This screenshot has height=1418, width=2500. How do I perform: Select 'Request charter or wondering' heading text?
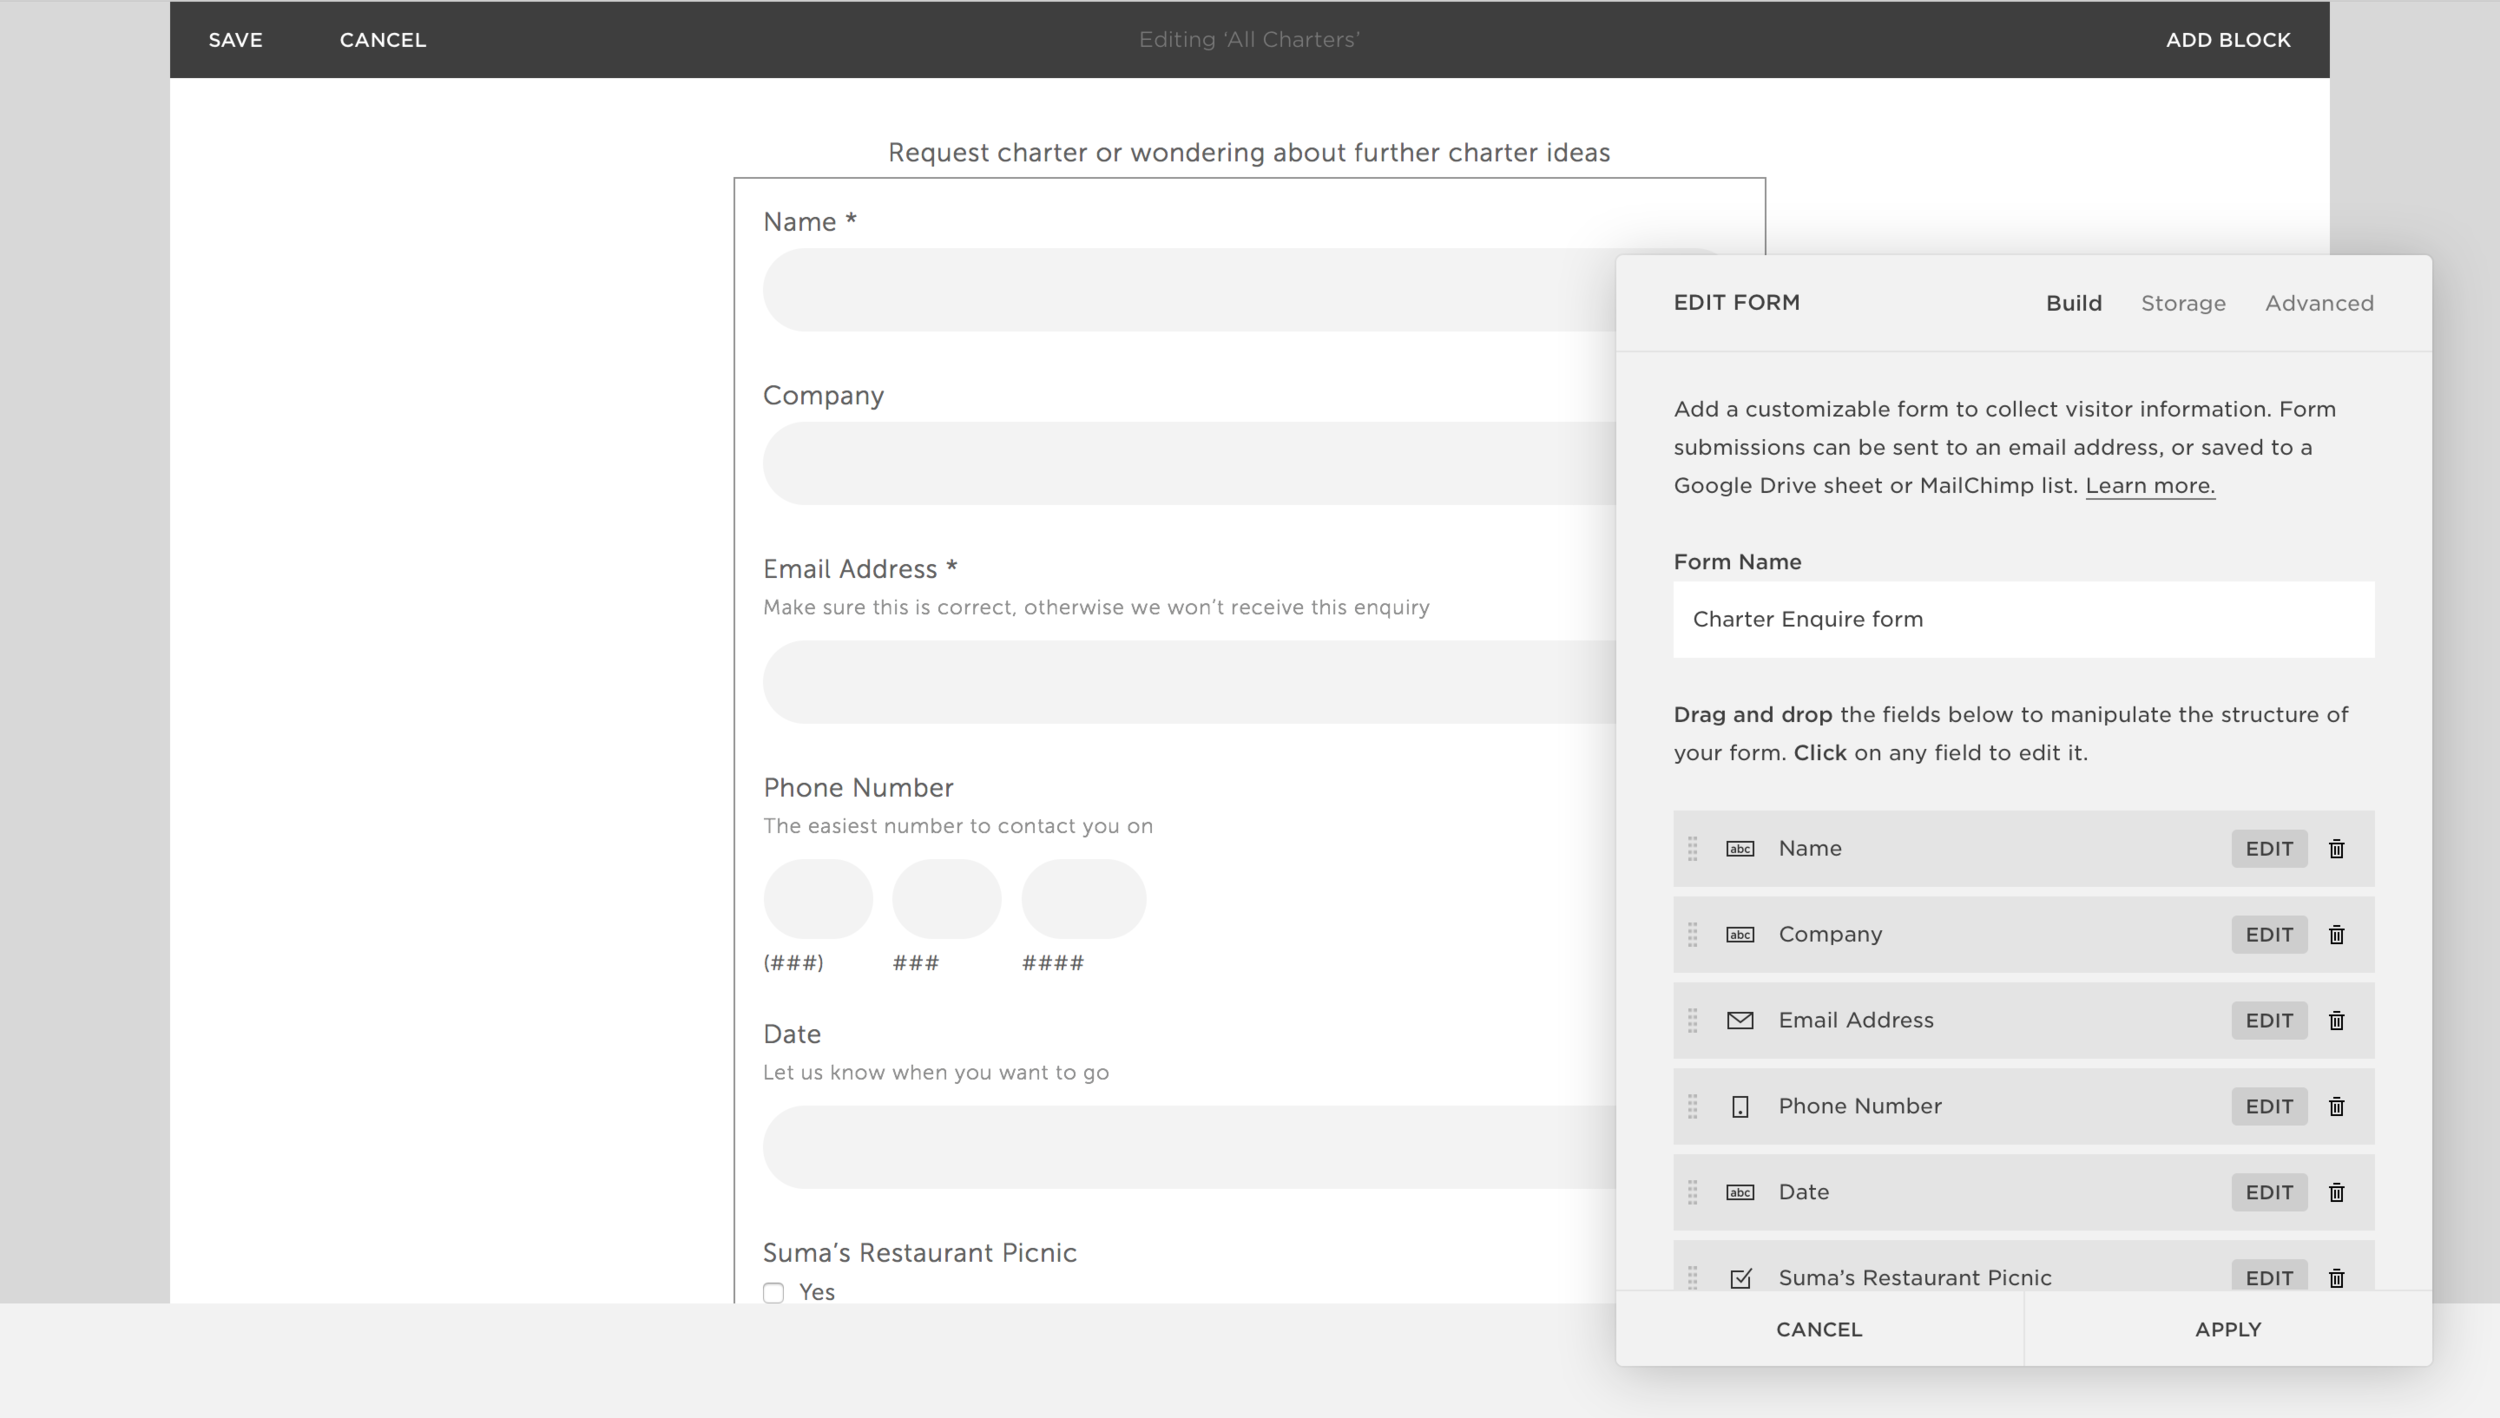pos(1249,152)
